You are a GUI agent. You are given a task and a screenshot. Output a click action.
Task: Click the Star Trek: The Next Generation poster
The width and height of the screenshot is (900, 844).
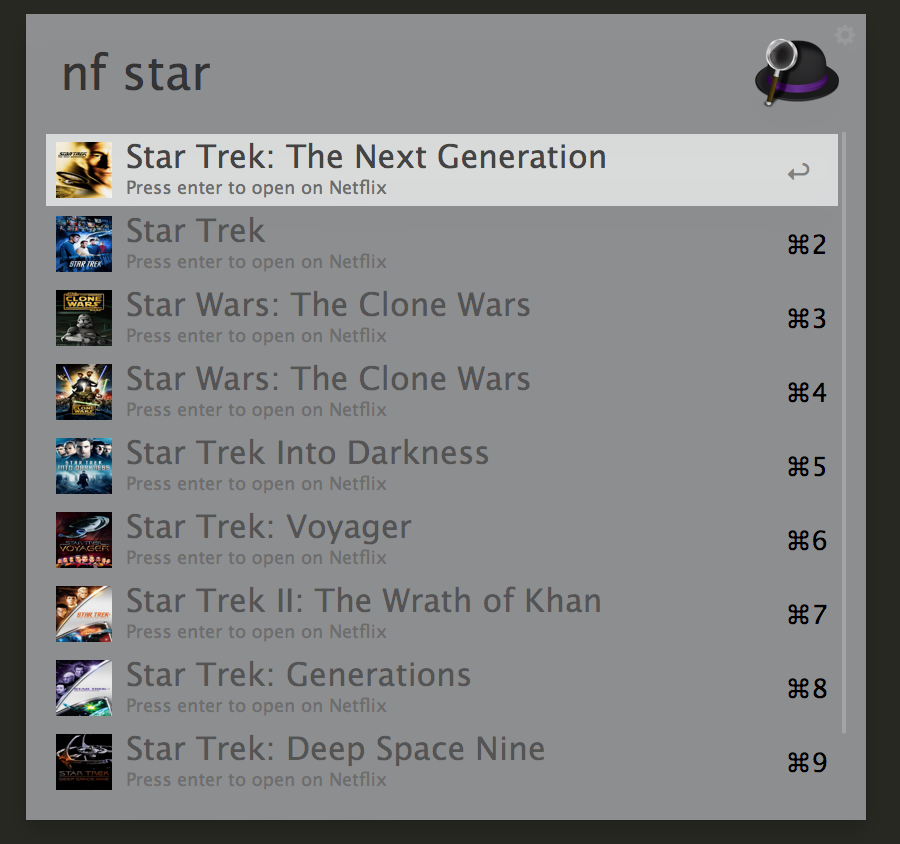click(84, 170)
